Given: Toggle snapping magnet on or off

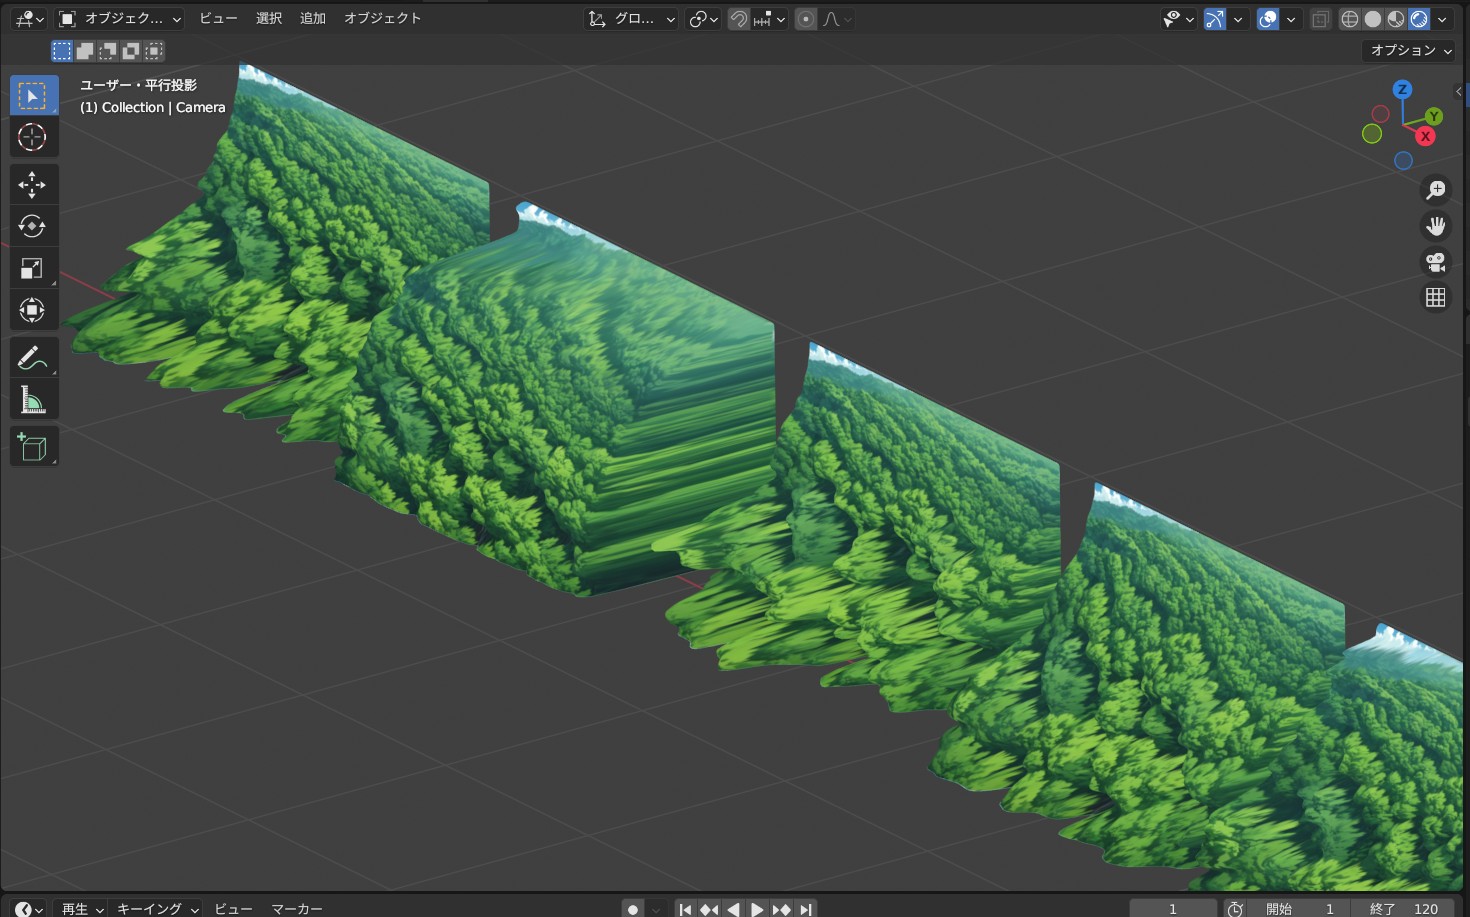Looking at the screenshot, I should [738, 19].
